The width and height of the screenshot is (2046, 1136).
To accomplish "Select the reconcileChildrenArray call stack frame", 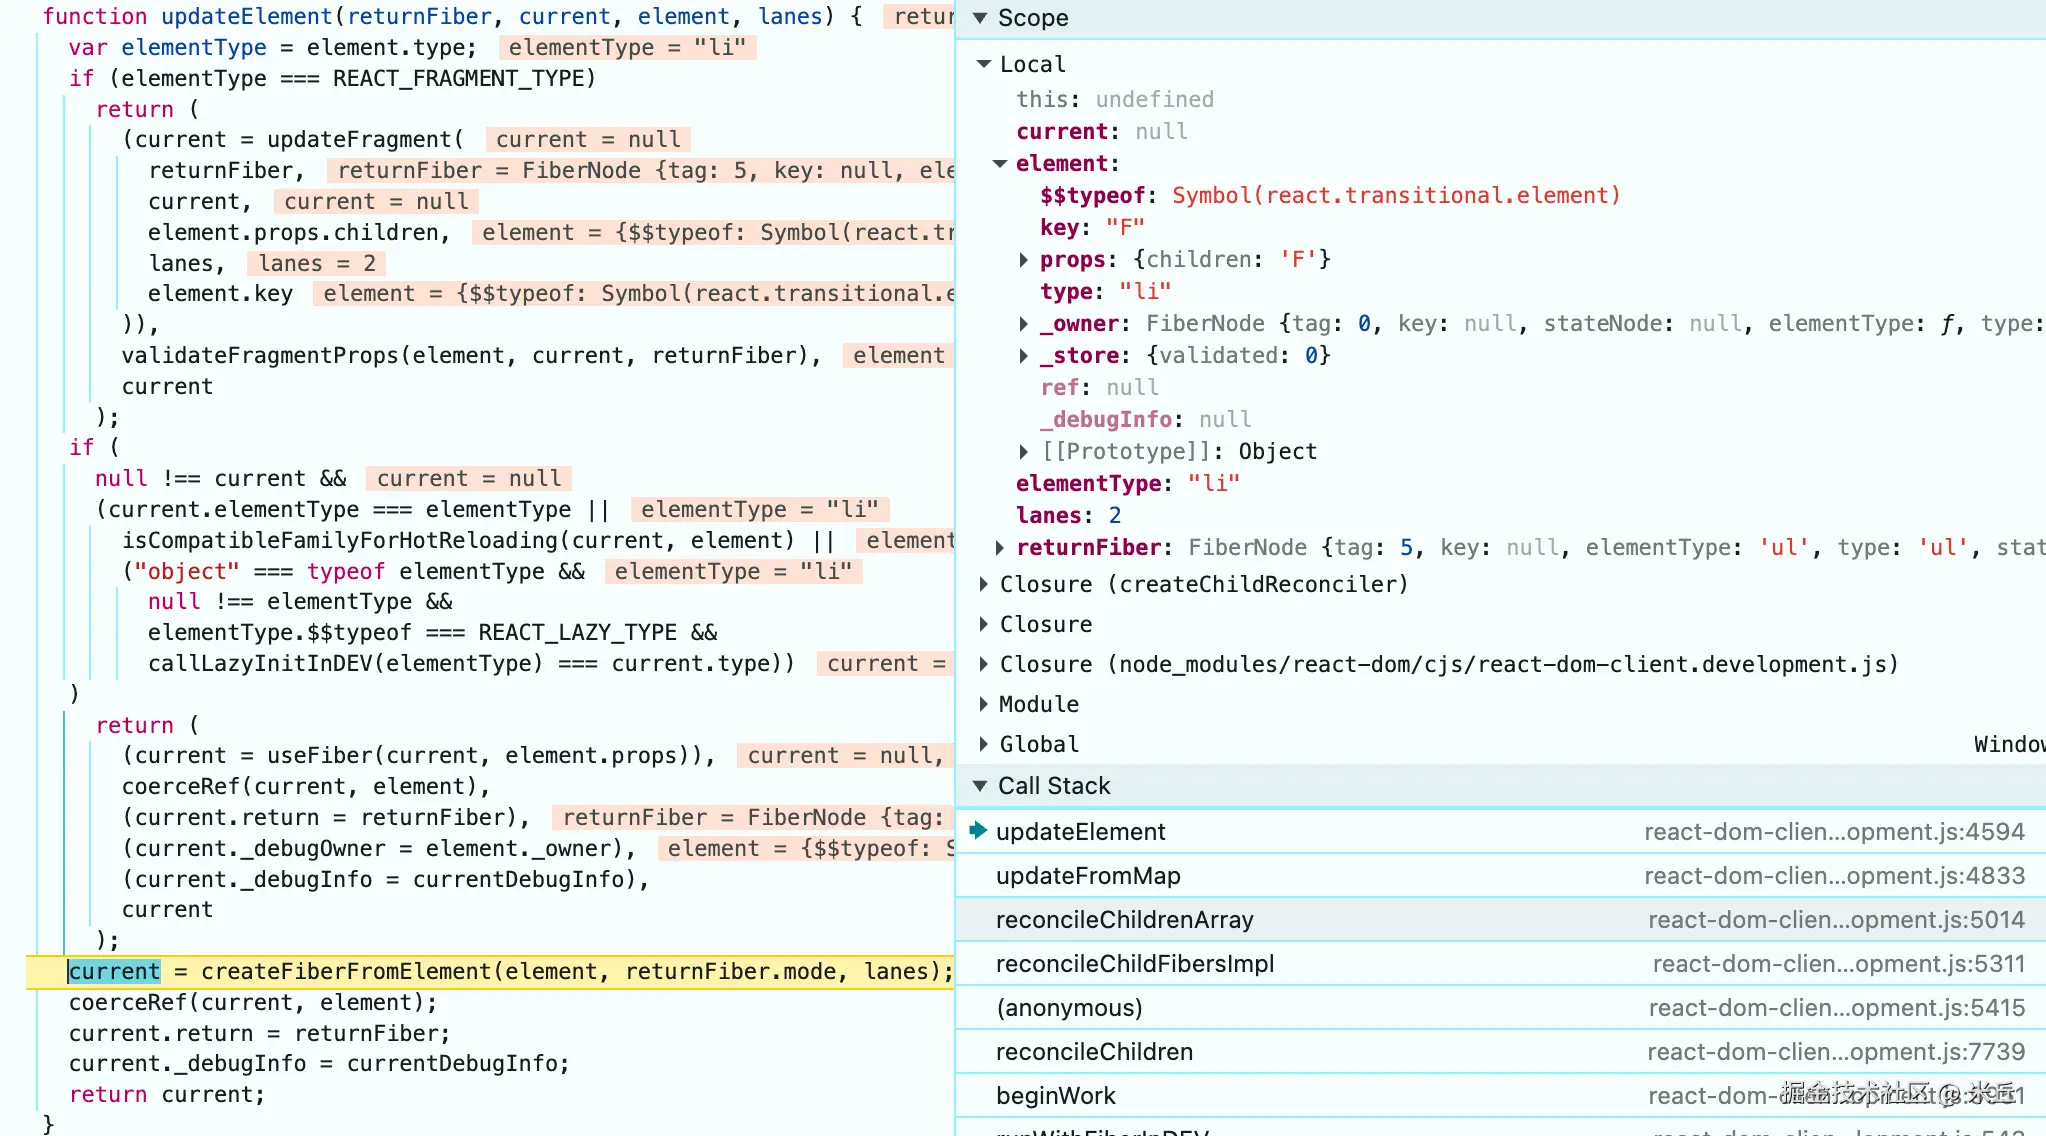I will tap(1500, 920).
